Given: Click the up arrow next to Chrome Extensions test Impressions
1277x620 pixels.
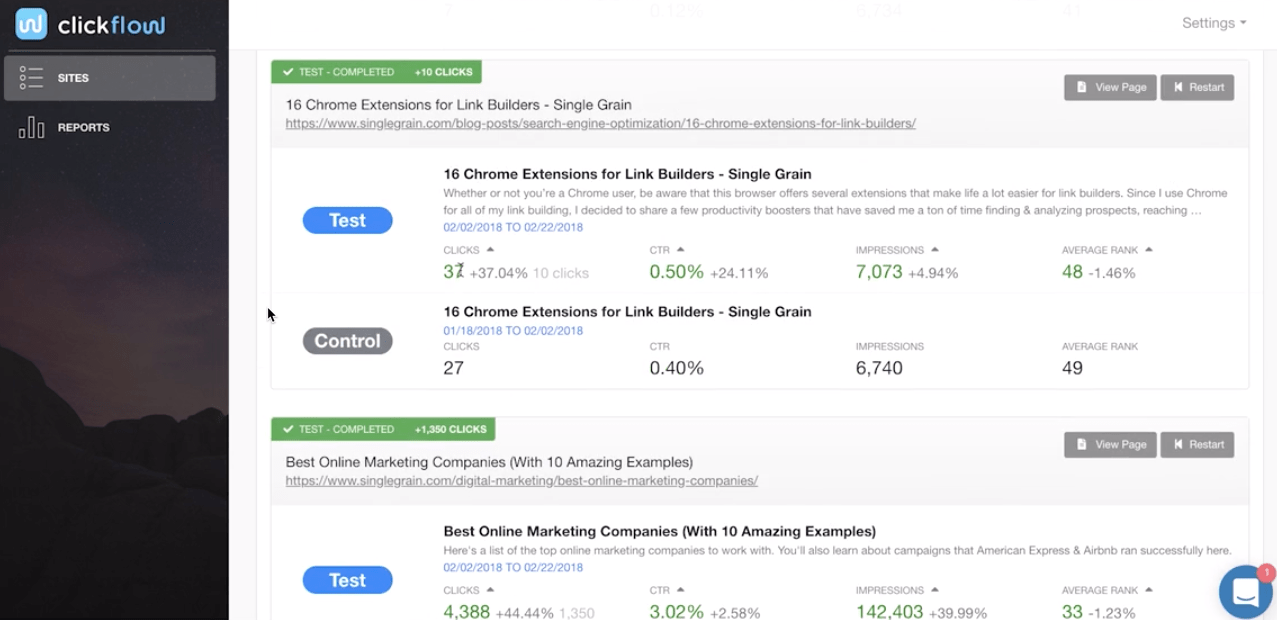Looking at the screenshot, I should [x=935, y=250].
